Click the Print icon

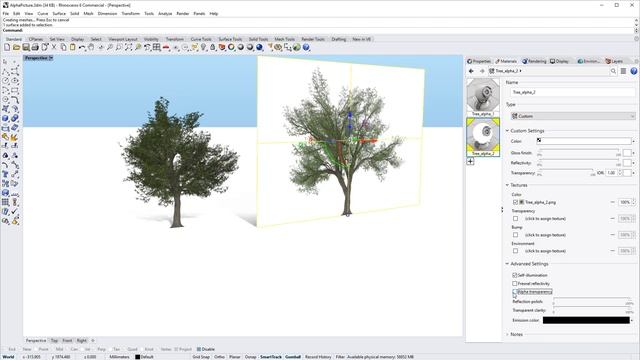[35, 47]
